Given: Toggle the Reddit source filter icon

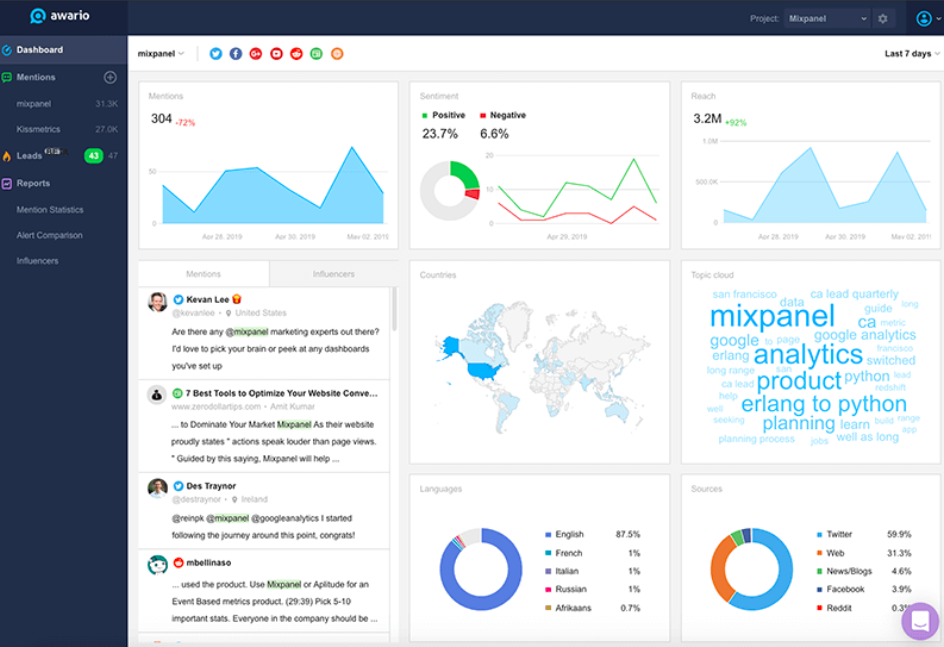Looking at the screenshot, I should 297,54.
